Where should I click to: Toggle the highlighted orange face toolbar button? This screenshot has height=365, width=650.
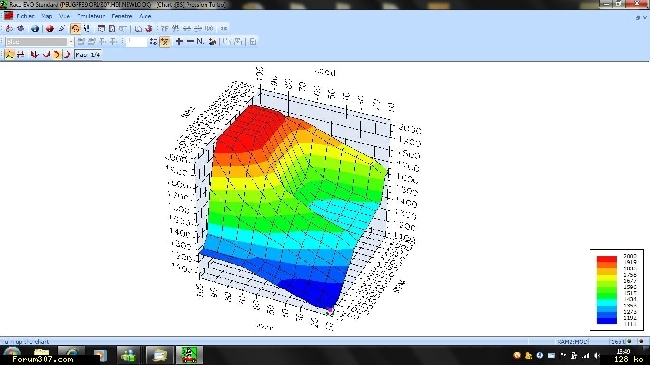(75, 29)
